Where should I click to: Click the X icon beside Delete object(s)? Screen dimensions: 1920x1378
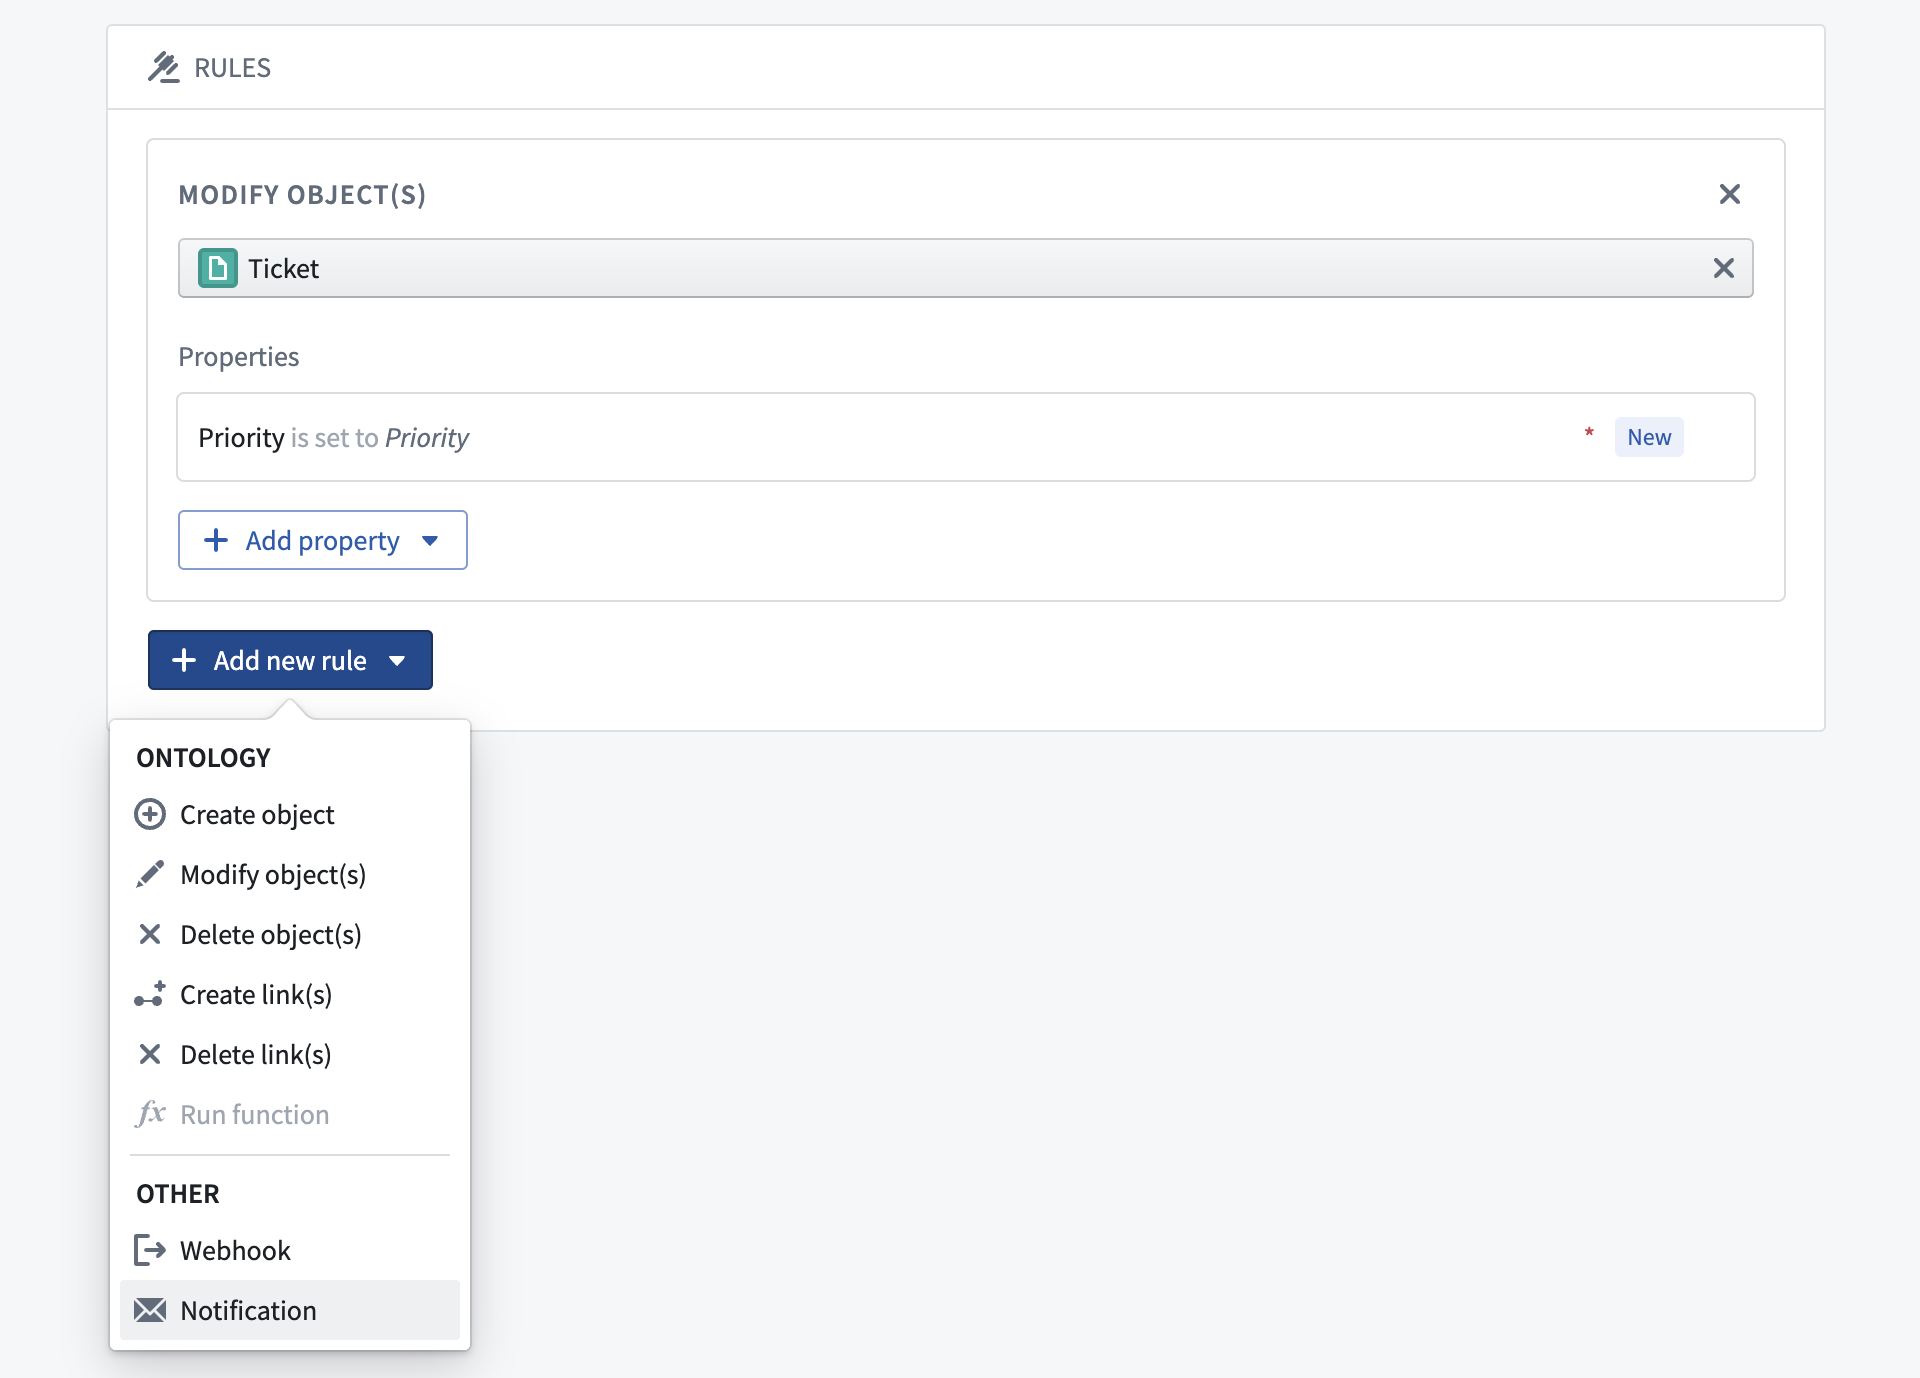[150, 934]
